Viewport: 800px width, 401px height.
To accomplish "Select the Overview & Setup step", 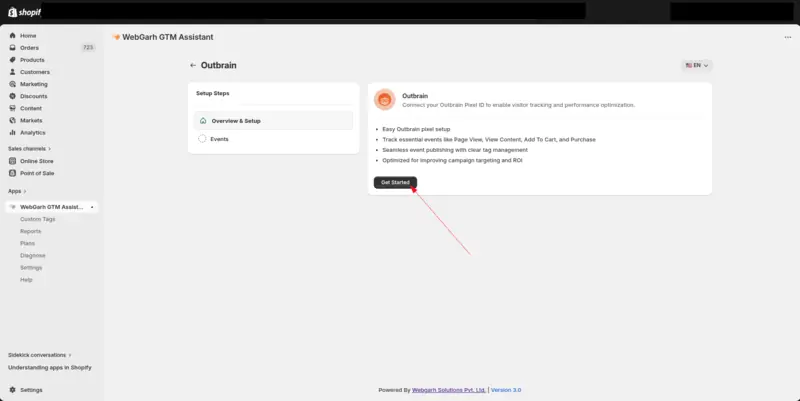I will coord(273,121).
